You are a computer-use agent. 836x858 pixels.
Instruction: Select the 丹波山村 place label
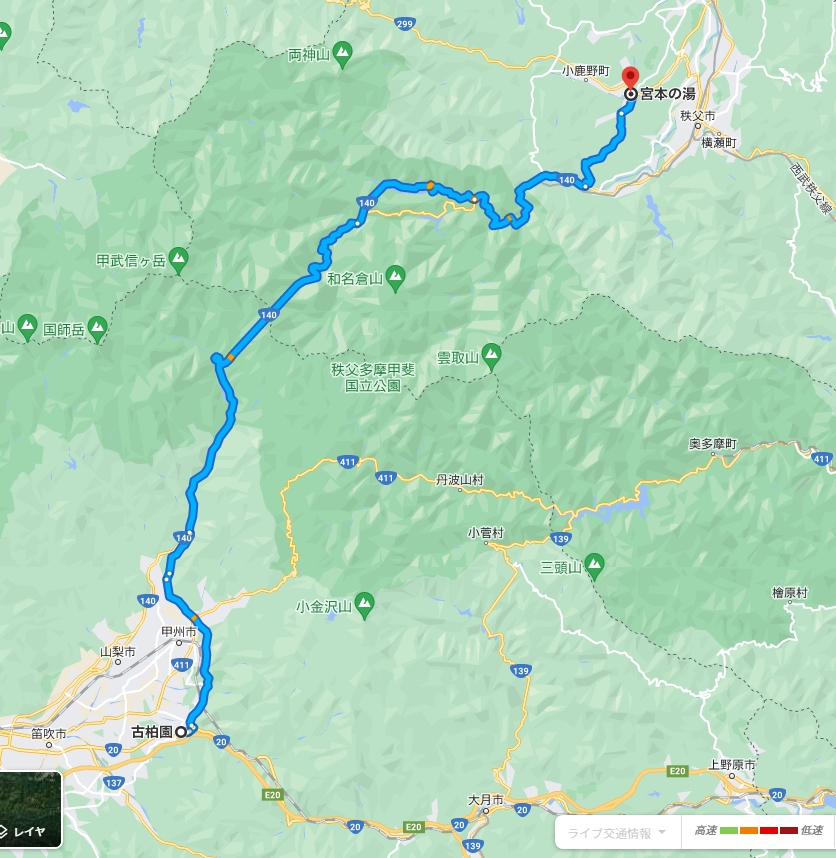[x=460, y=480]
